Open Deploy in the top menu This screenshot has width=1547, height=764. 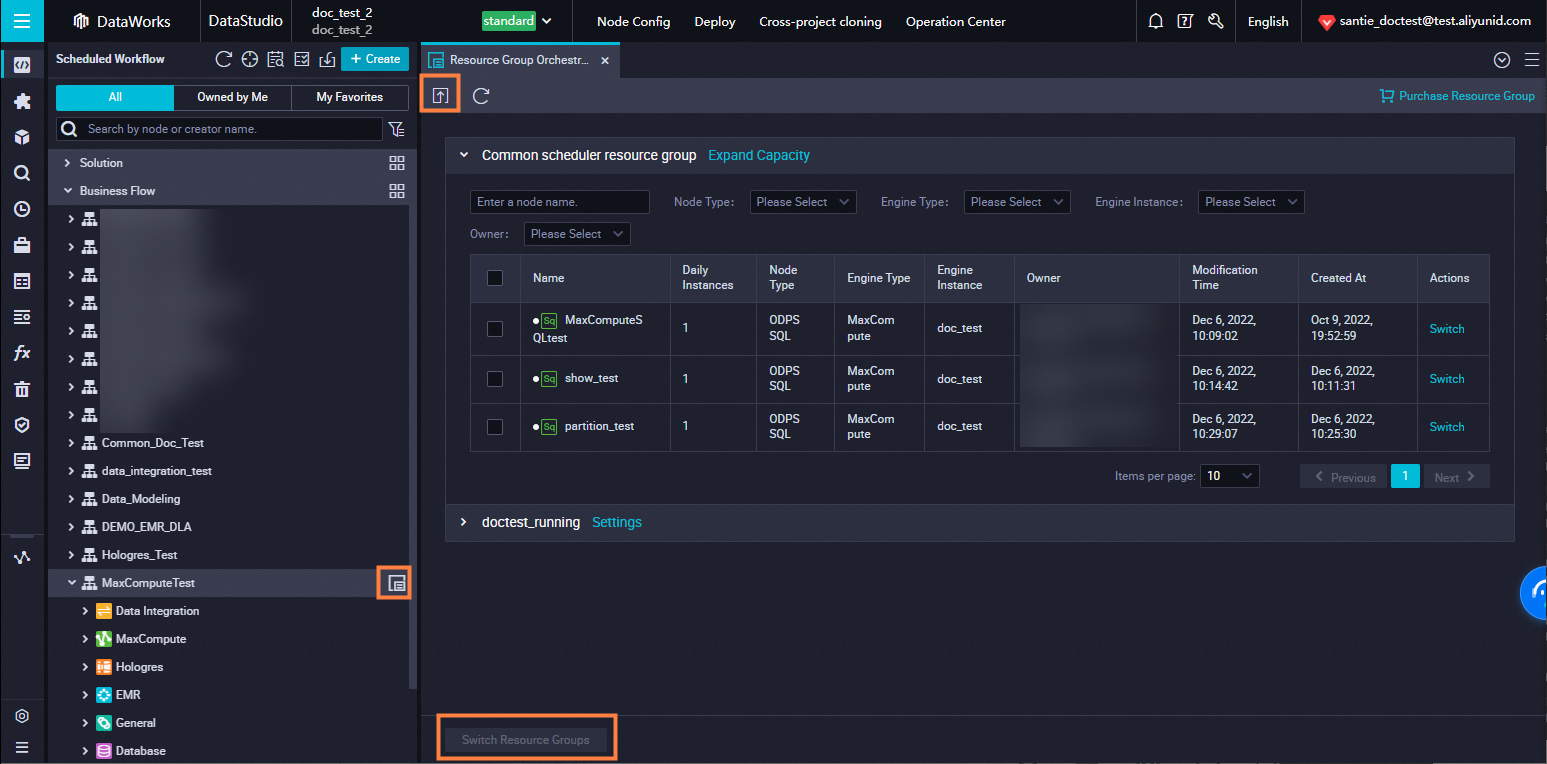[x=715, y=21]
